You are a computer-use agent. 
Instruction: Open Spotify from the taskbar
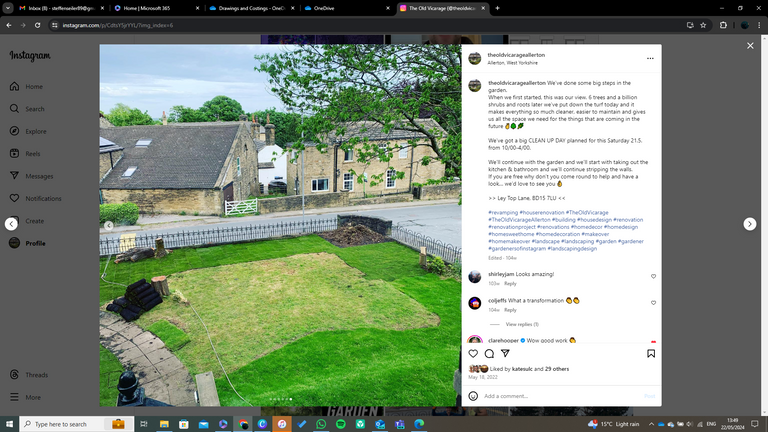coord(341,424)
